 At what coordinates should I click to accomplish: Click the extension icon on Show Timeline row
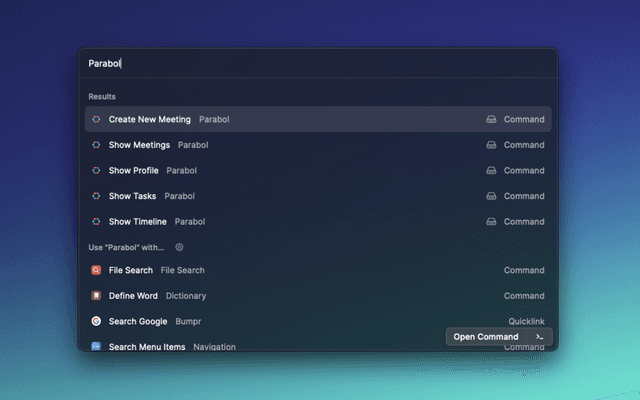[x=491, y=222]
